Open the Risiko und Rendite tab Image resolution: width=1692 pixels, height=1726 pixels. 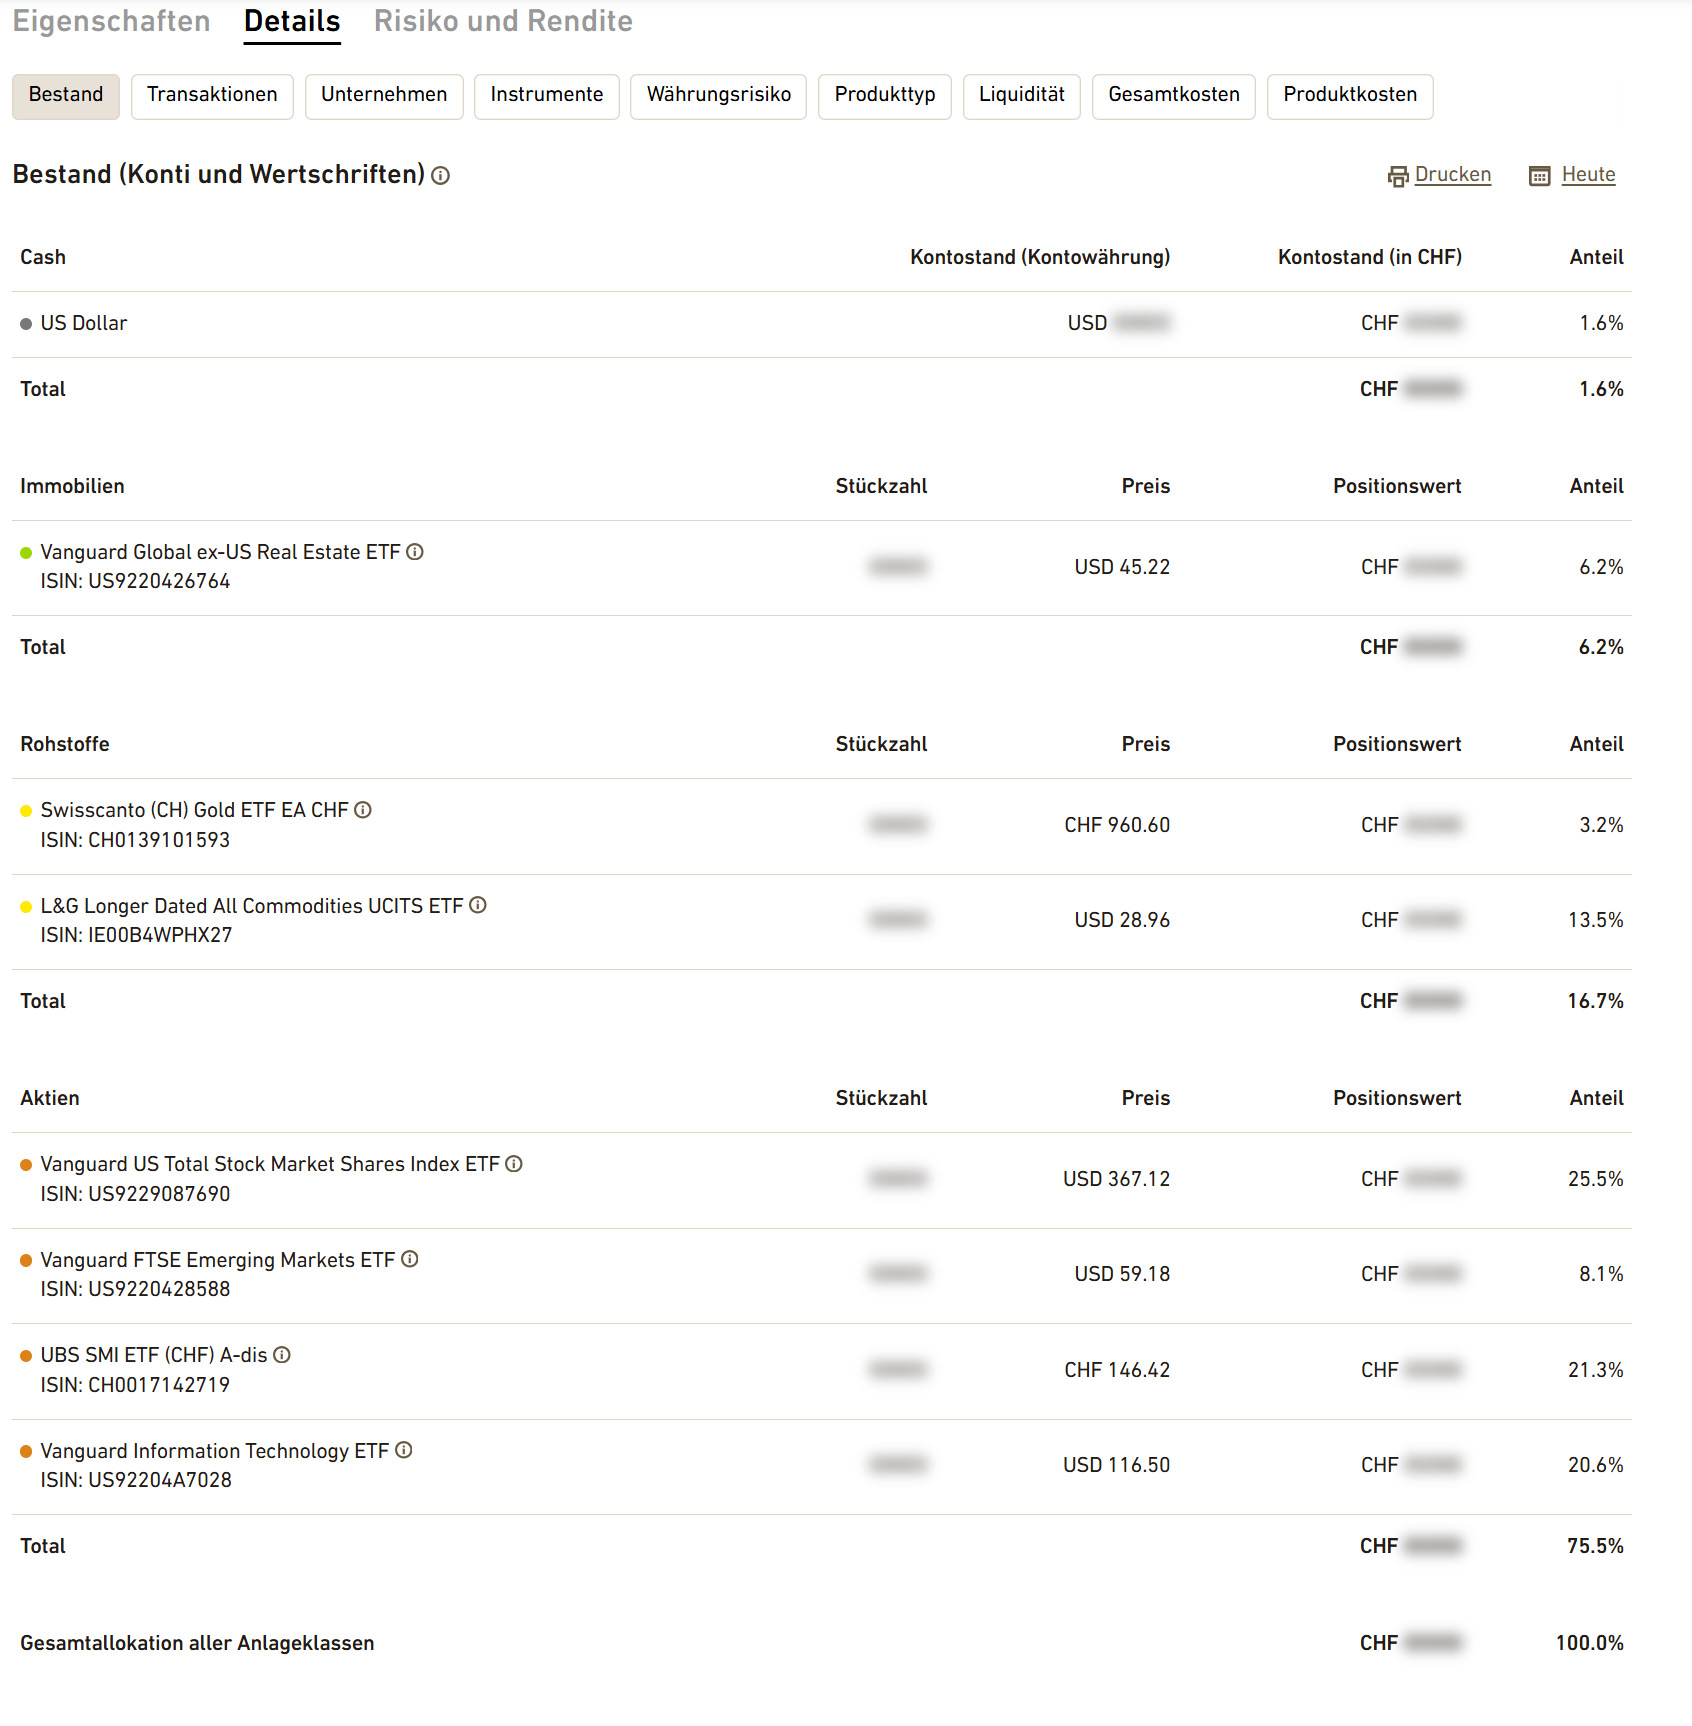503,21
